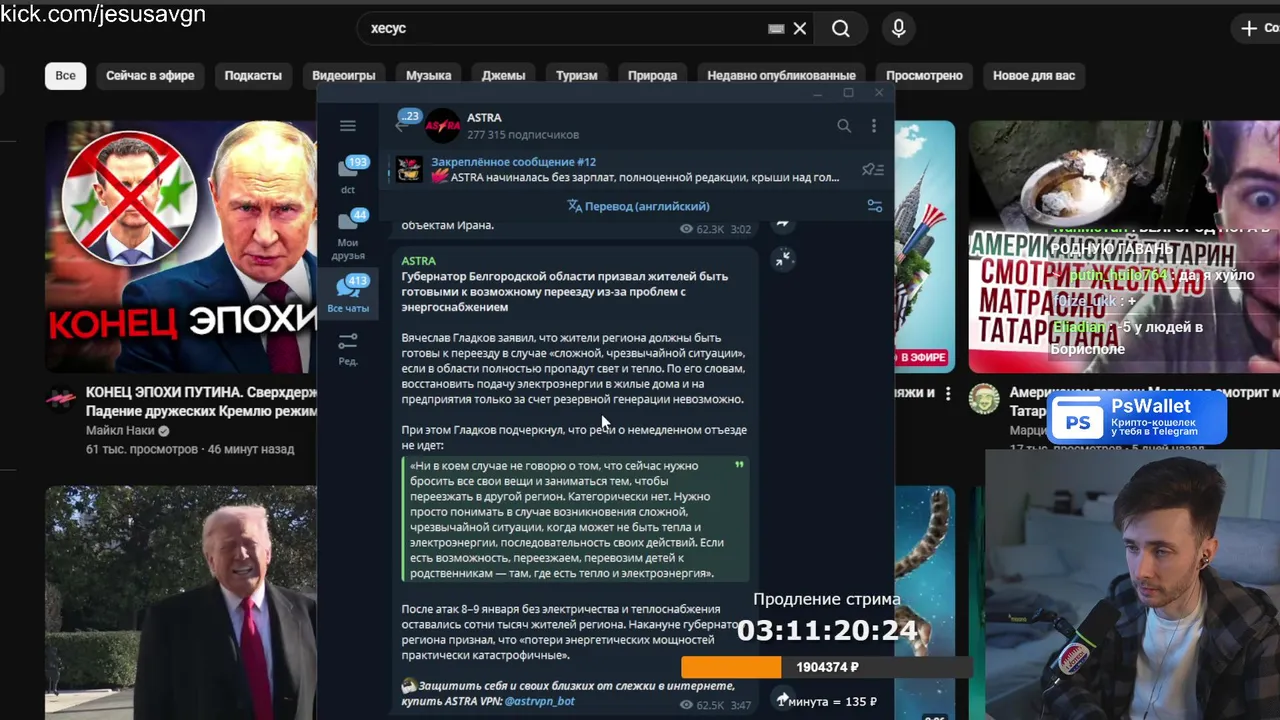Open ASTRA channel three-dot menu
This screenshot has height=720, width=1280.
873,126
